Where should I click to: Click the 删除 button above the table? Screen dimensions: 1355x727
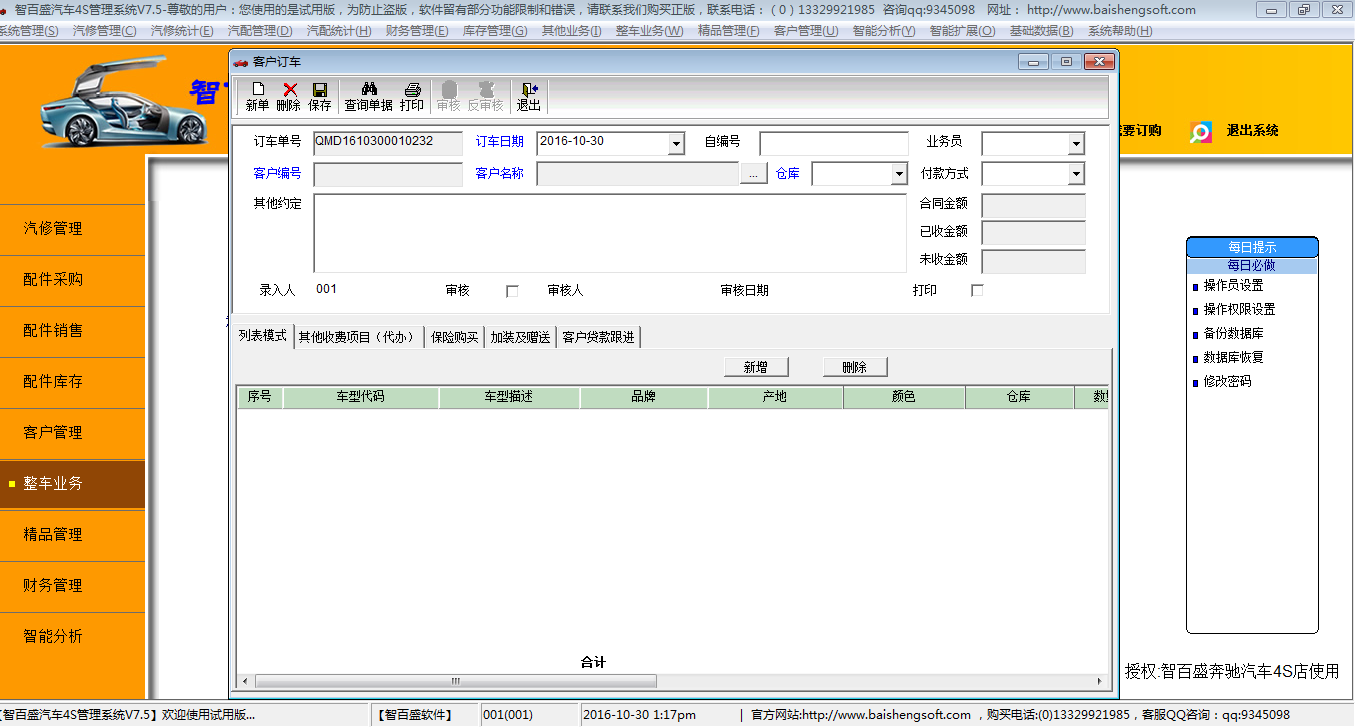pos(855,367)
